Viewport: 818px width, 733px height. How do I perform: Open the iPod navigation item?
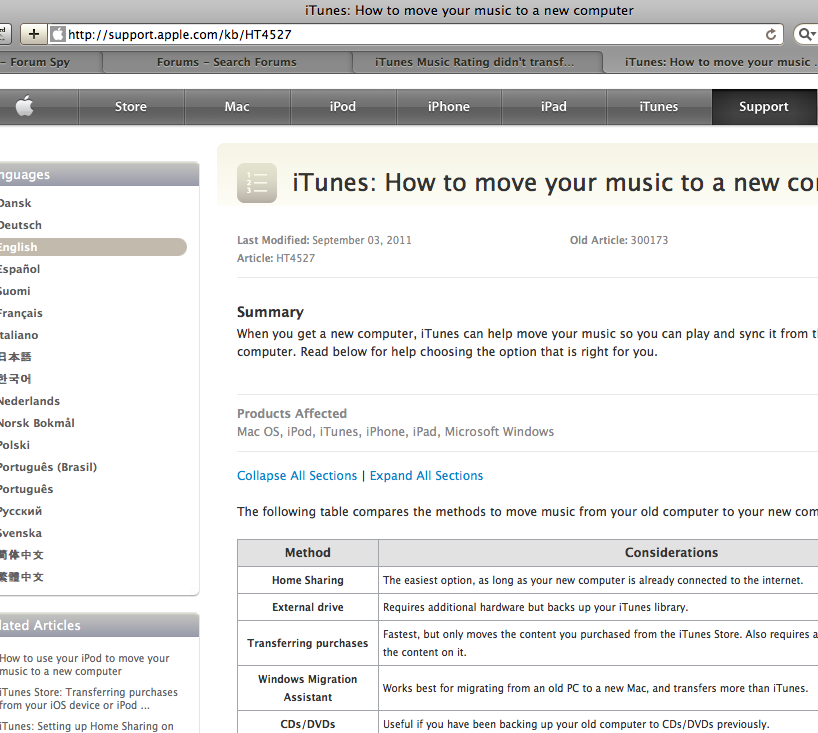[343, 106]
